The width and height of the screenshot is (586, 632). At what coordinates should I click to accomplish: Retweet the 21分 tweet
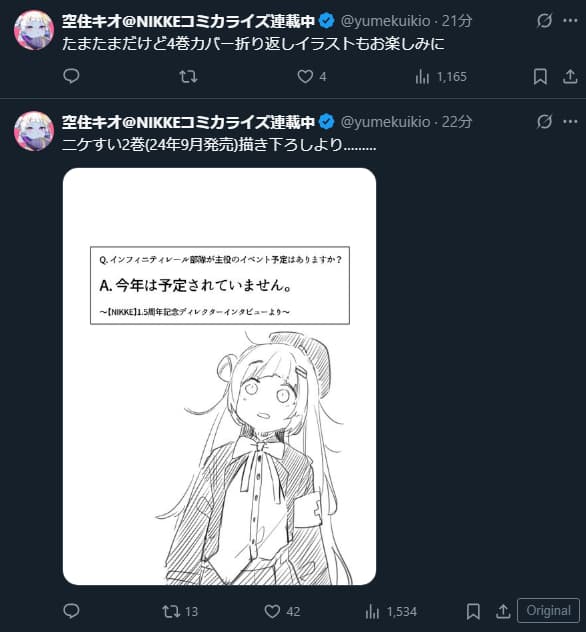188,76
